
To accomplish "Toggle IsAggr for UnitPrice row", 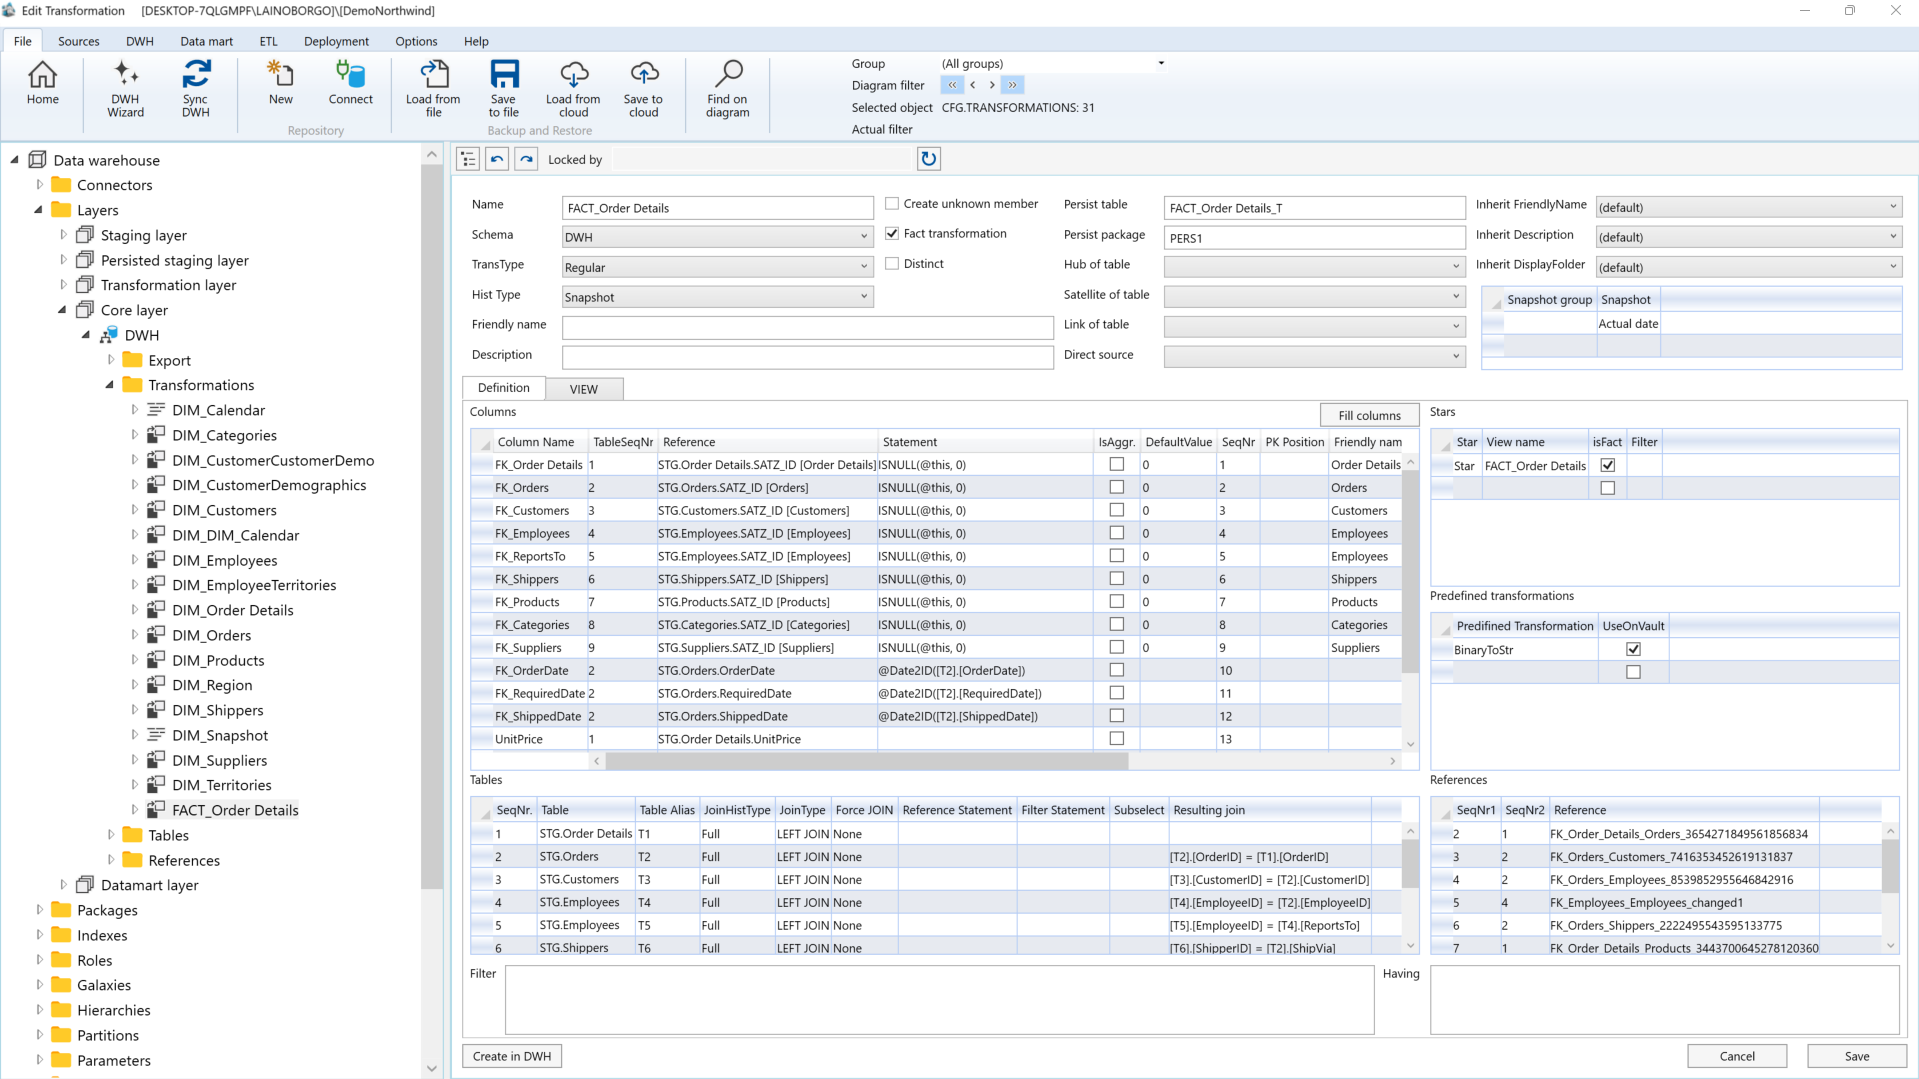I will point(1116,738).
